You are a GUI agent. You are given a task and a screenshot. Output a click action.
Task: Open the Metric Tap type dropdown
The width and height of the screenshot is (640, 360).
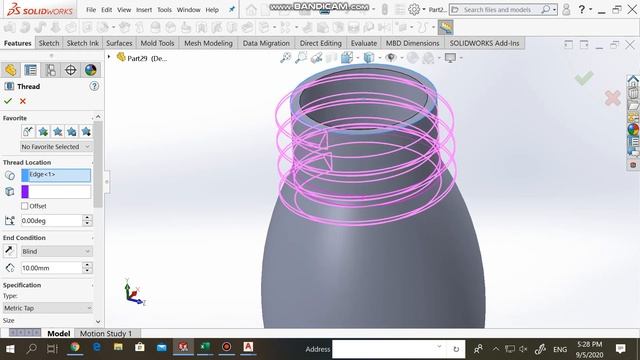(x=48, y=308)
